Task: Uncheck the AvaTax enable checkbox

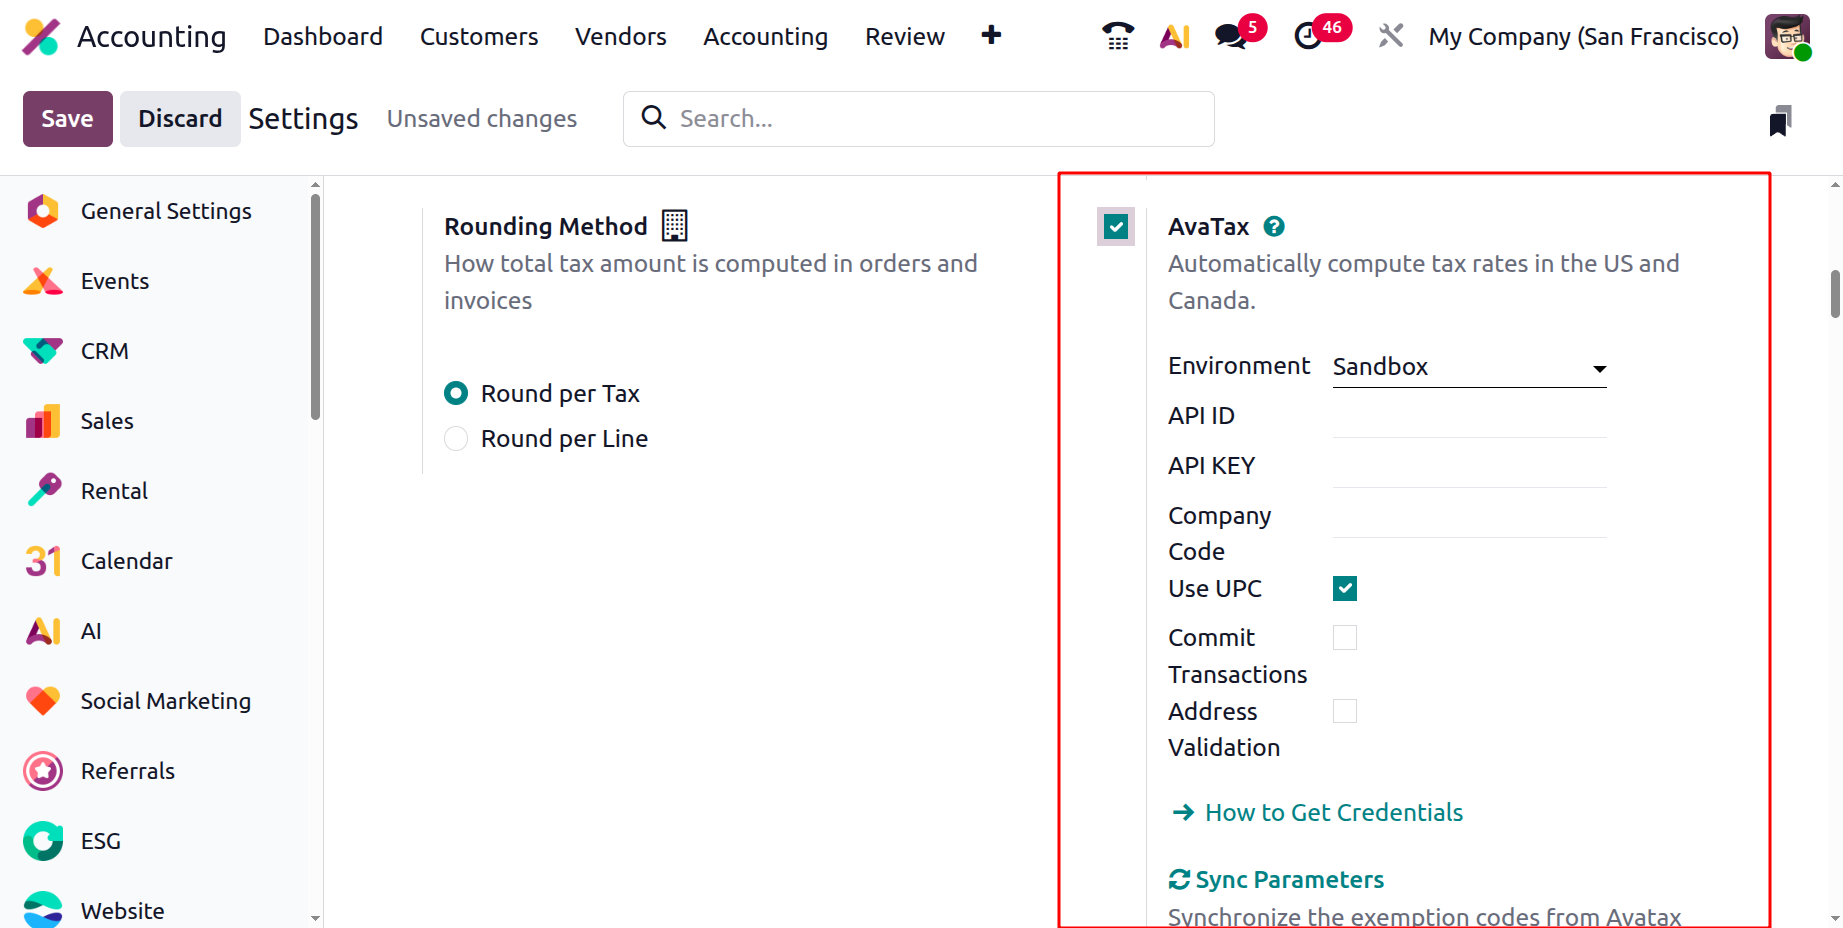Action: coord(1116,227)
